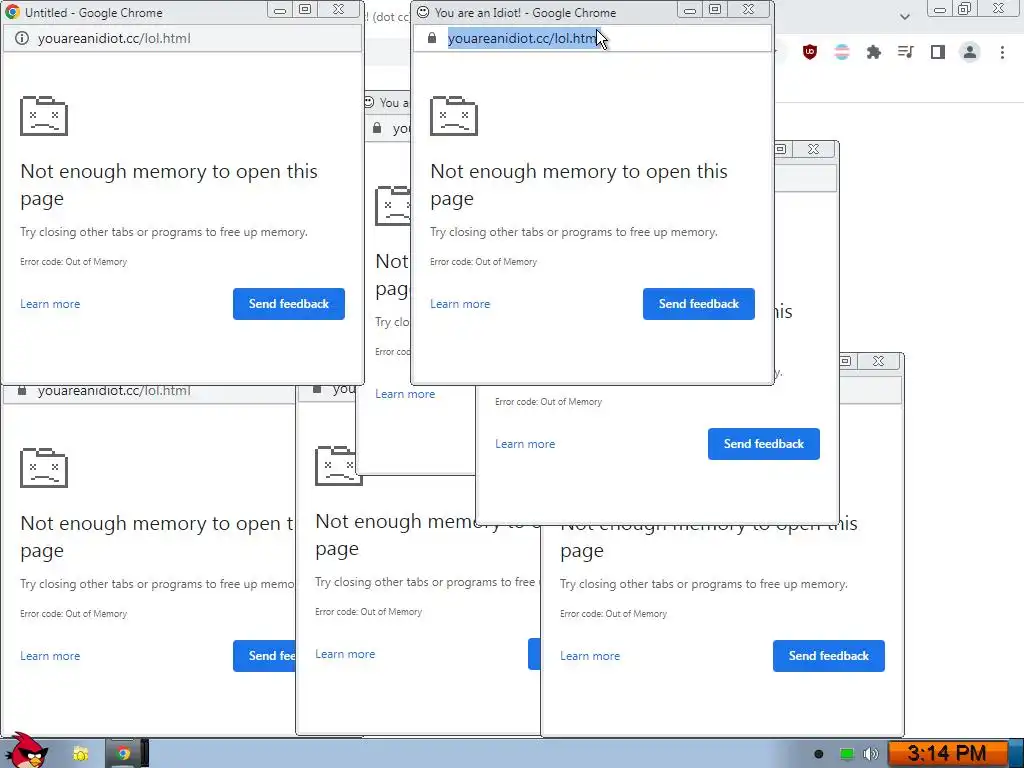The width and height of the screenshot is (1024, 768).
Task: Click 'Error code: Out of Memory' in Untitled window
Action: pyautogui.click(x=74, y=262)
